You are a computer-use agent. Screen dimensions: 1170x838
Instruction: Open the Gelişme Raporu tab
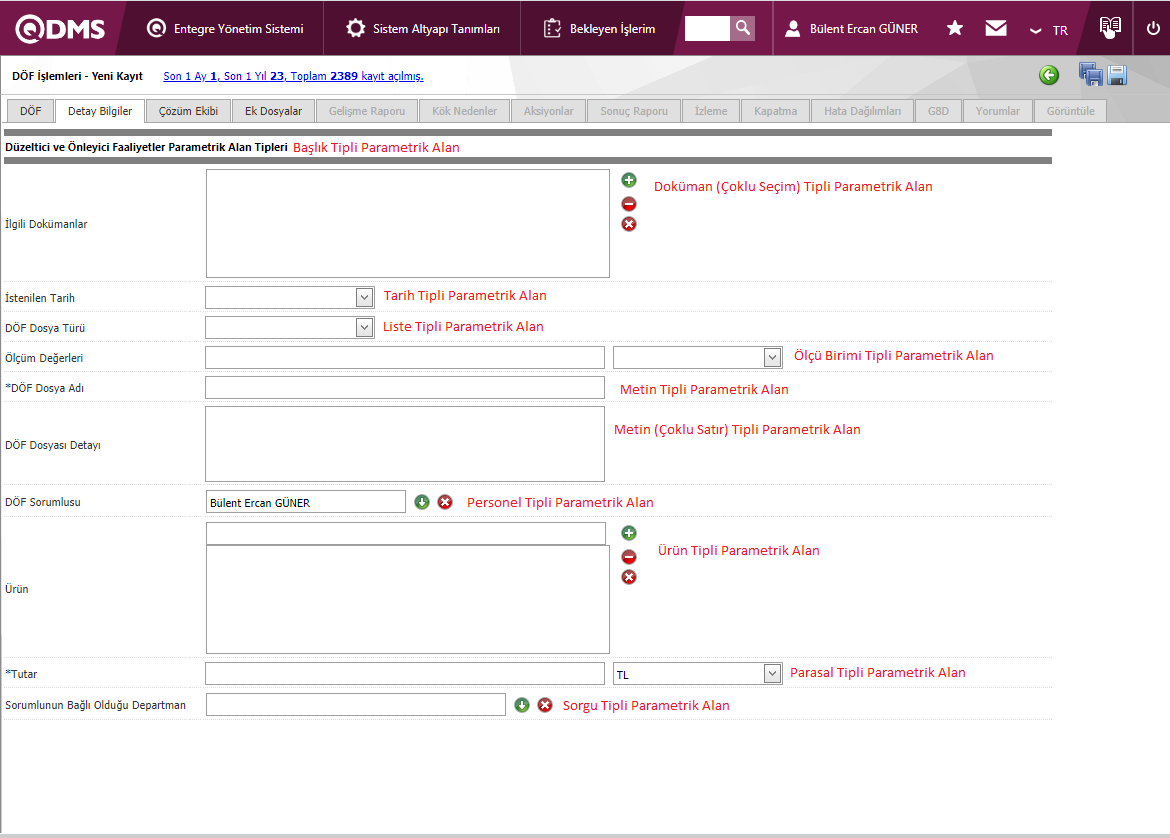[366, 111]
